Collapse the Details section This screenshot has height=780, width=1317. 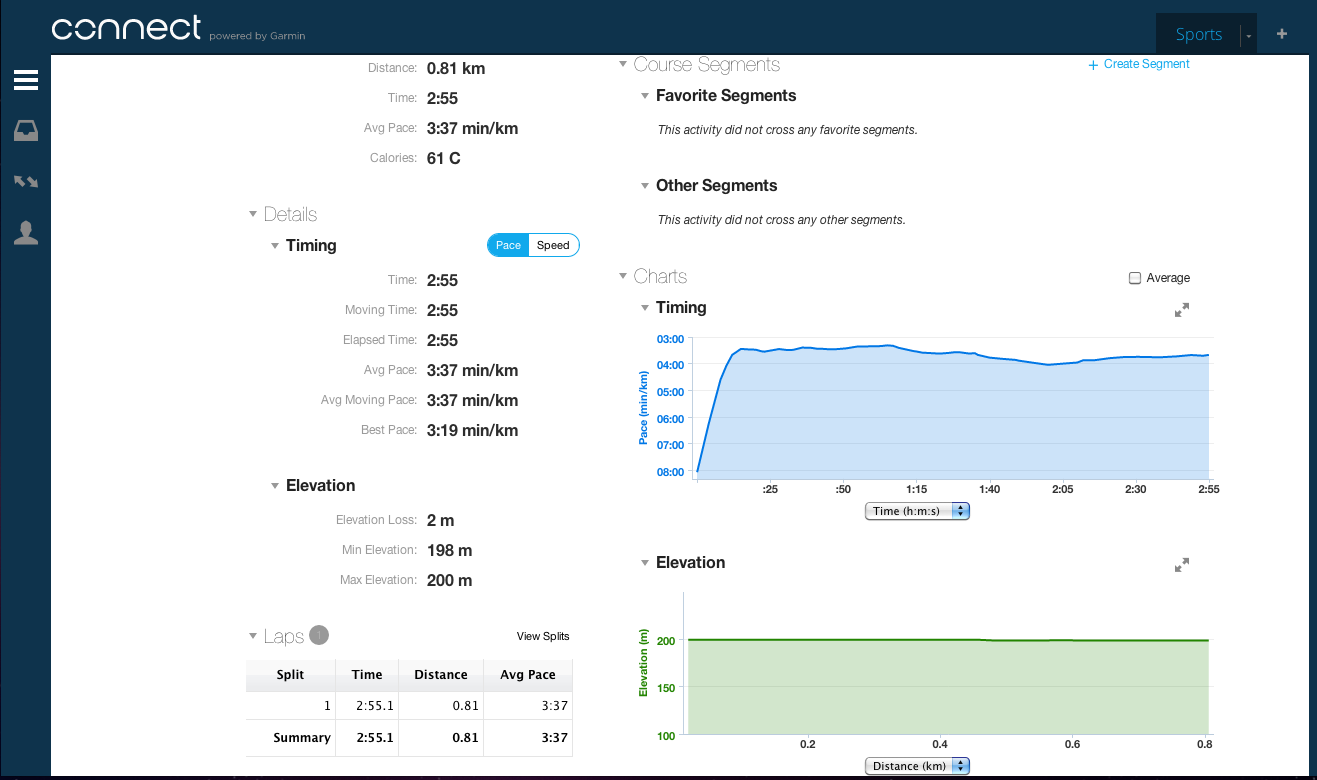tap(253, 214)
